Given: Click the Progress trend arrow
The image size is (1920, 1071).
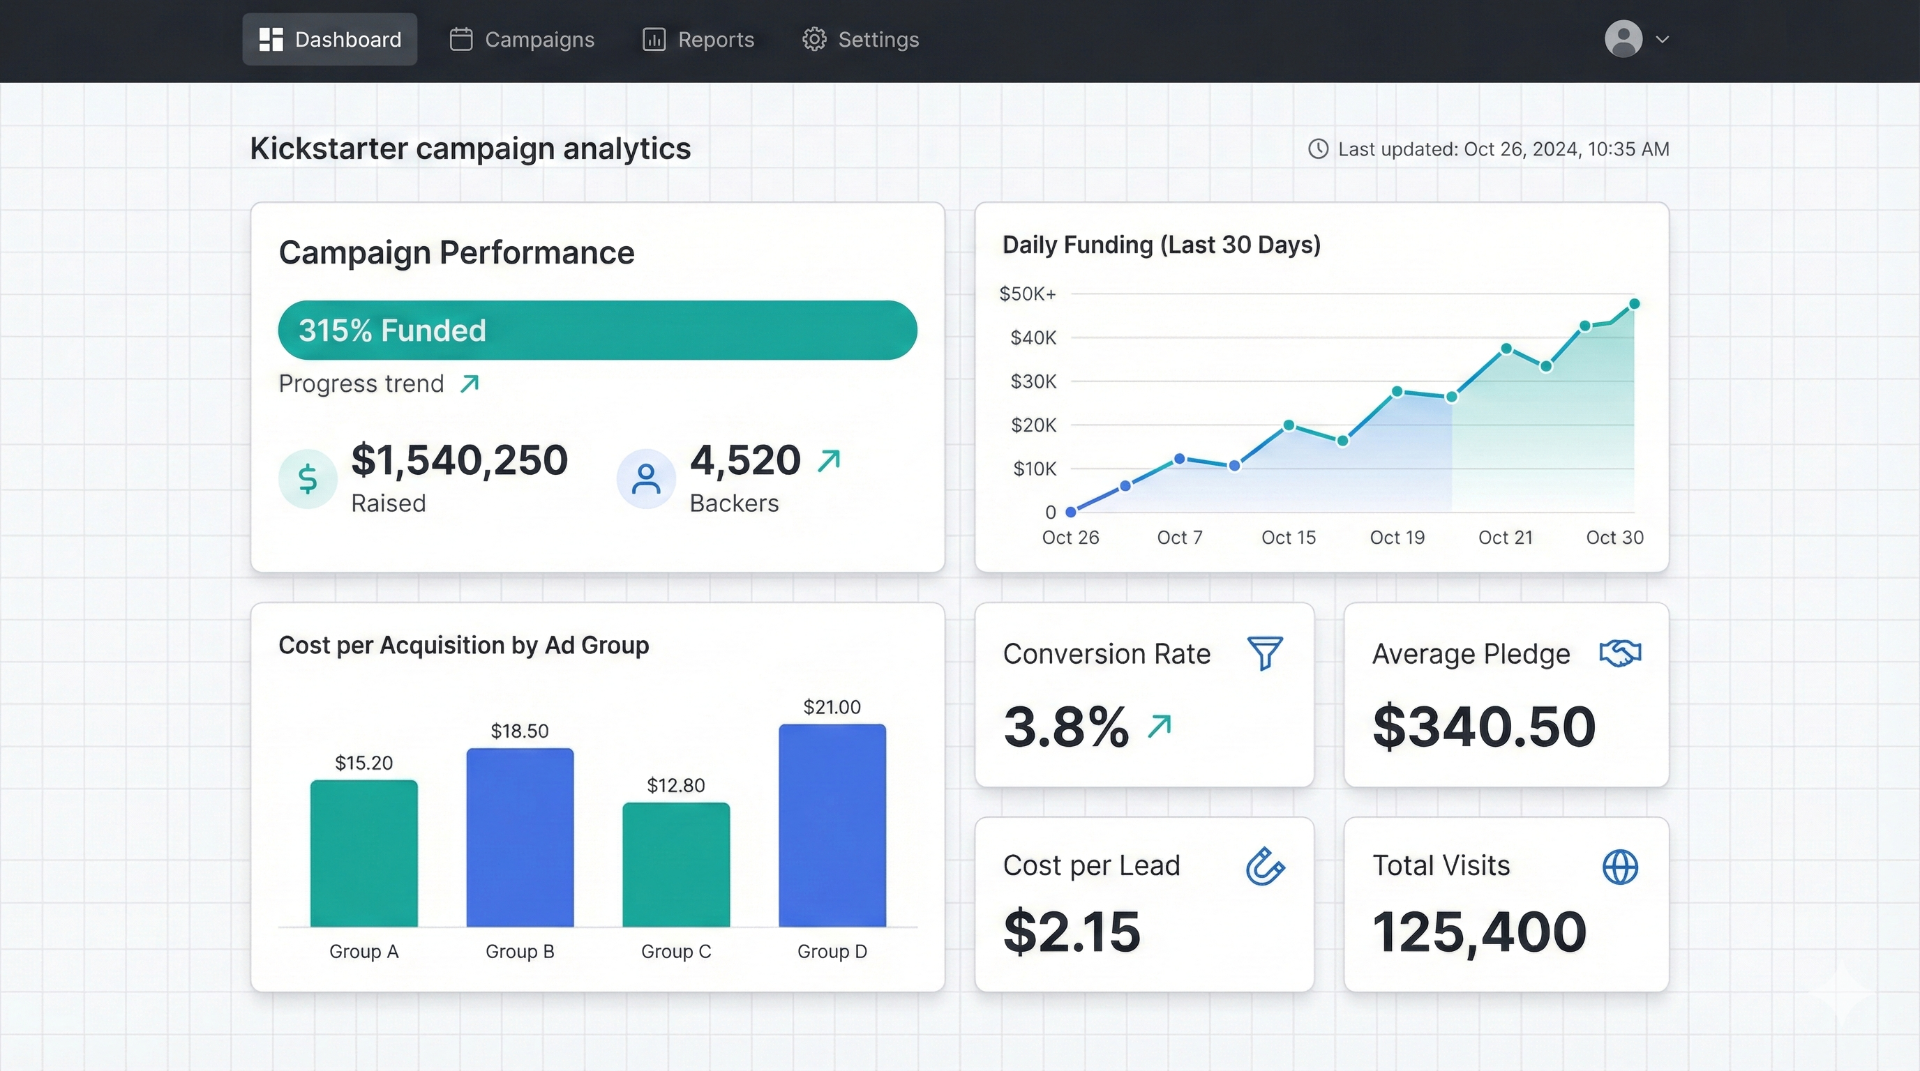Looking at the screenshot, I should [x=469, y=382].
